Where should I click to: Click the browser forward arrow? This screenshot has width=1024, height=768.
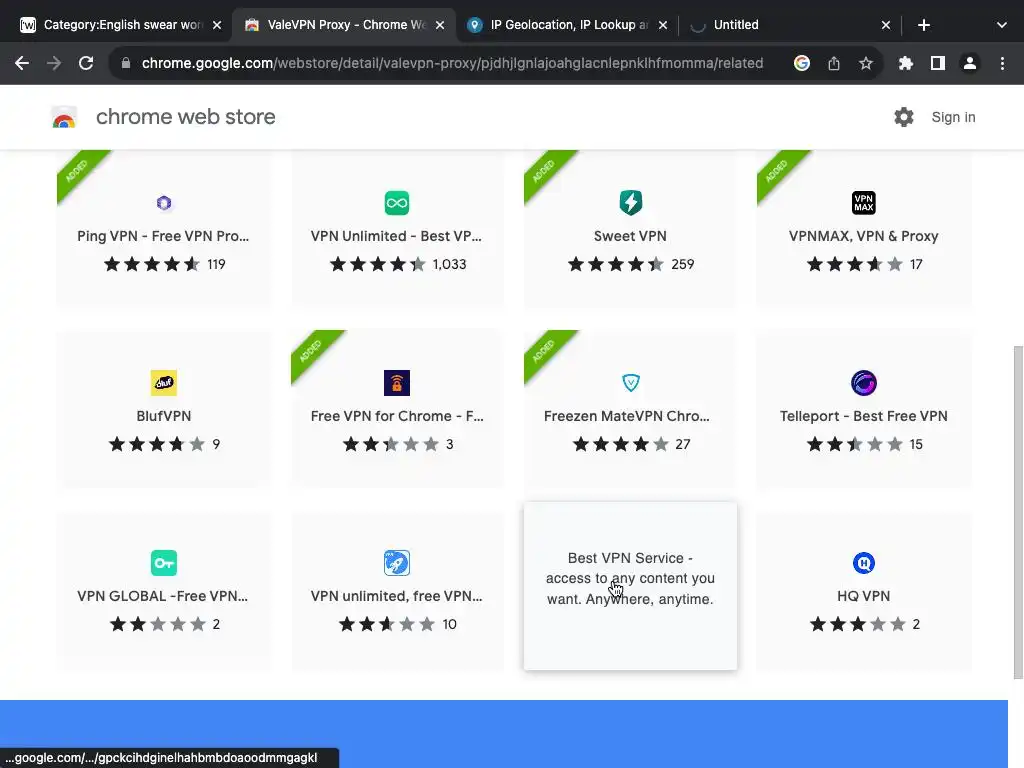click(x=54, y=63)
